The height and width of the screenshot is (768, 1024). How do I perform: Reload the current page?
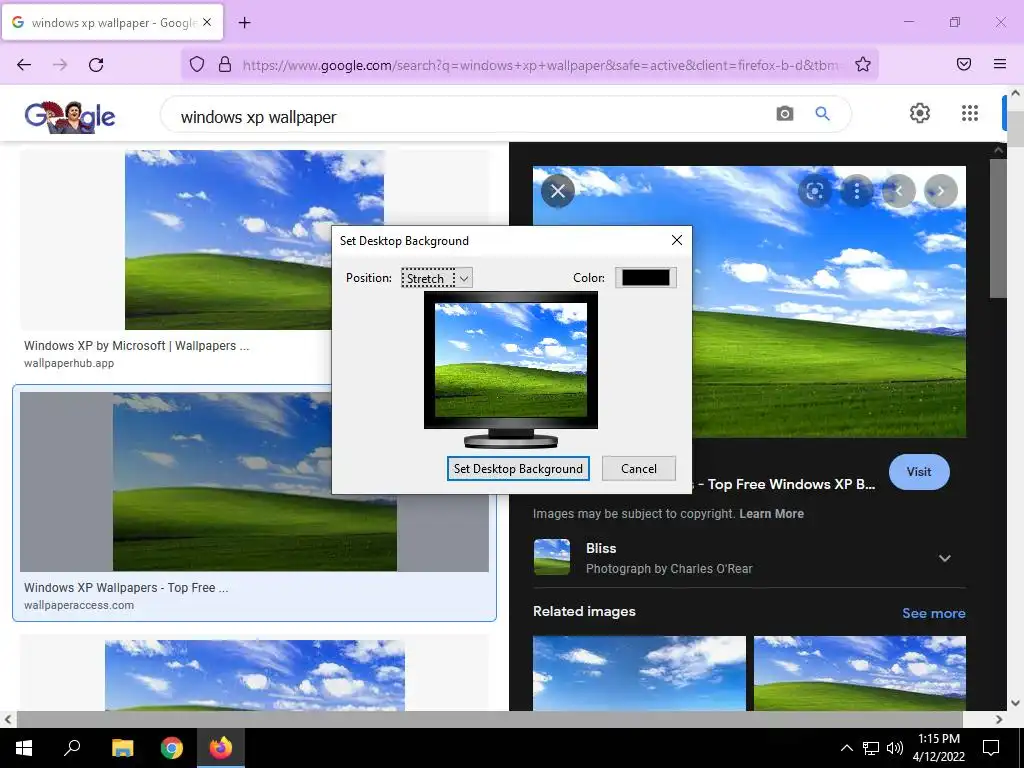pos(96,64)
